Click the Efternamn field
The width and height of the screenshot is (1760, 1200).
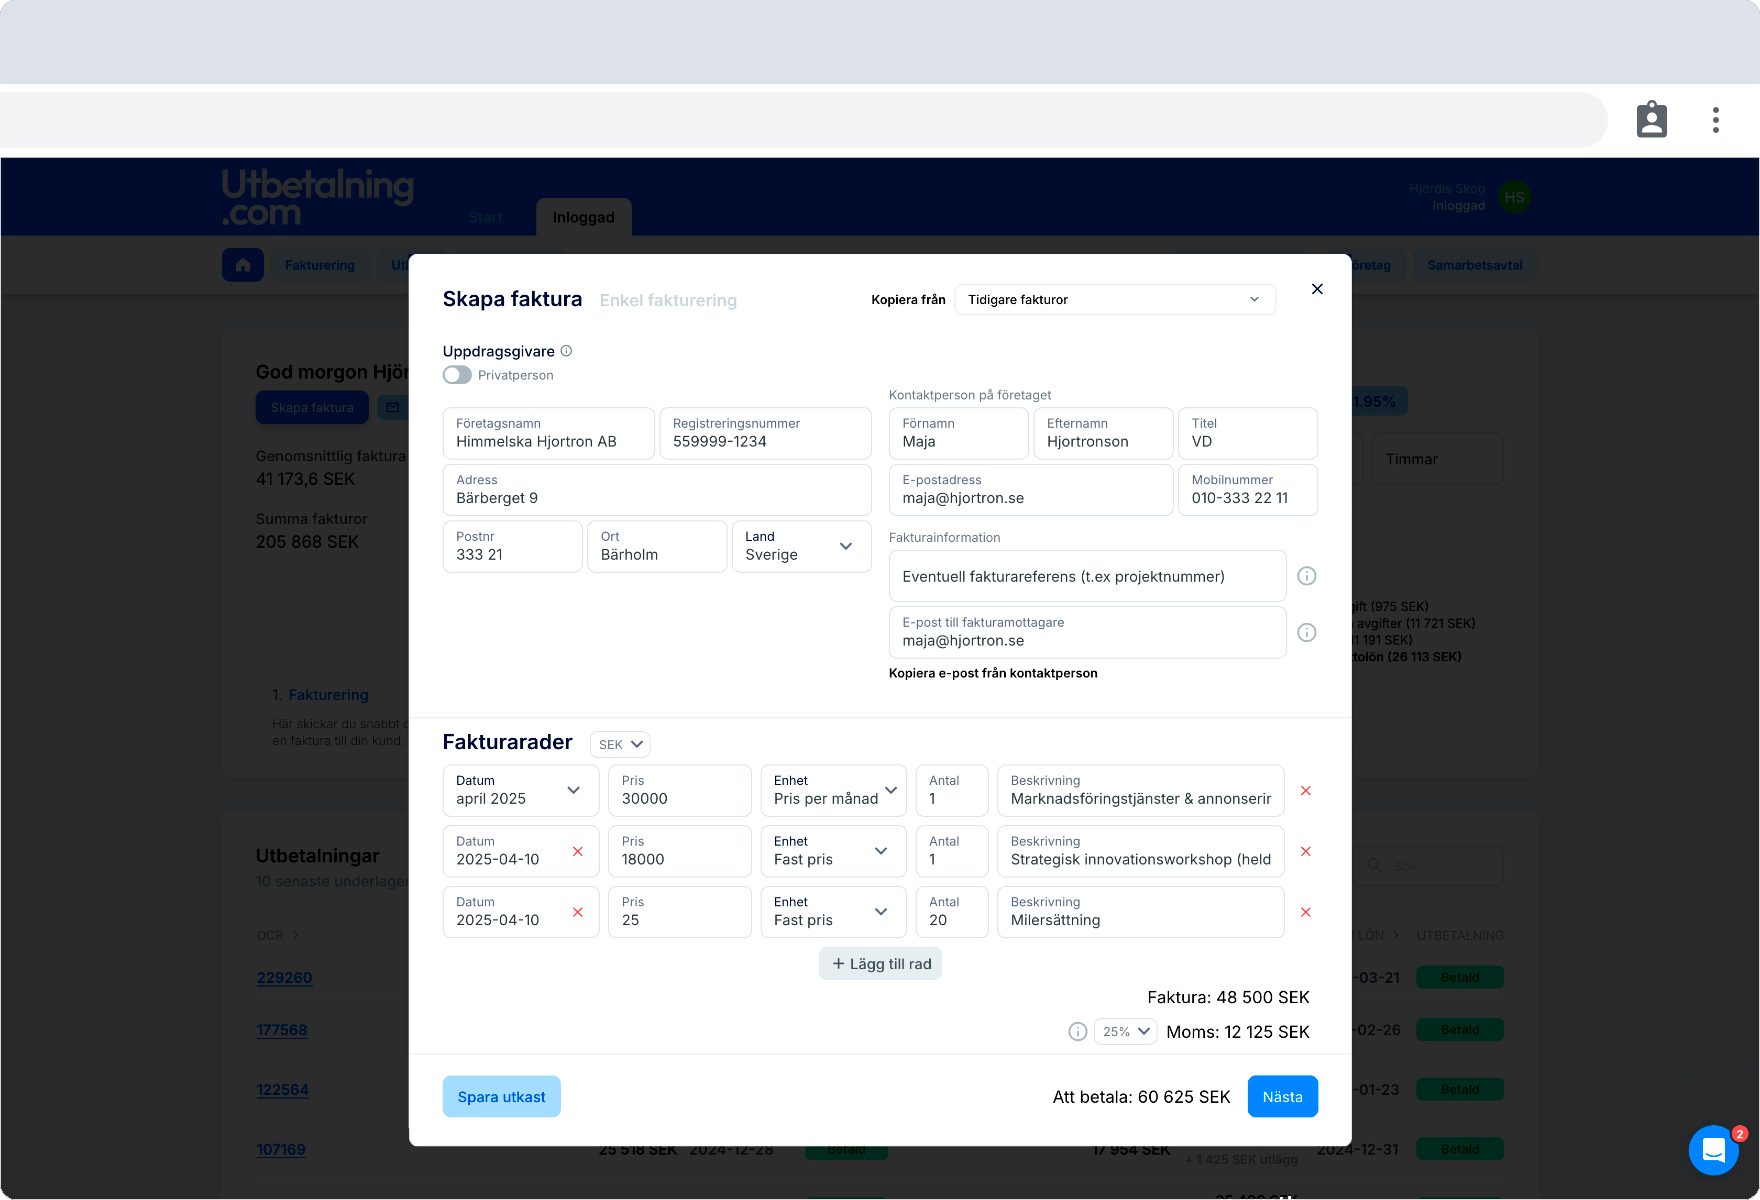coord(1103,433)
